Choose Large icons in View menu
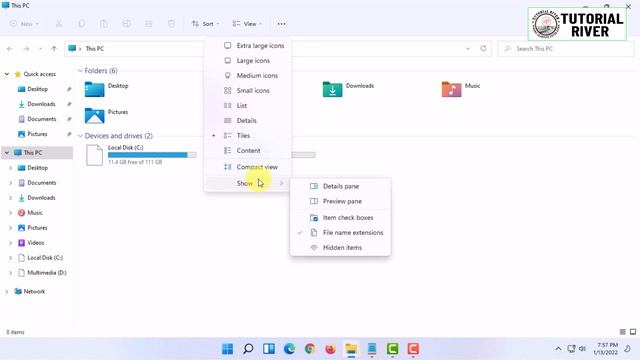The height and width of the screenshot is (360, 640). [x=248, y=60]
